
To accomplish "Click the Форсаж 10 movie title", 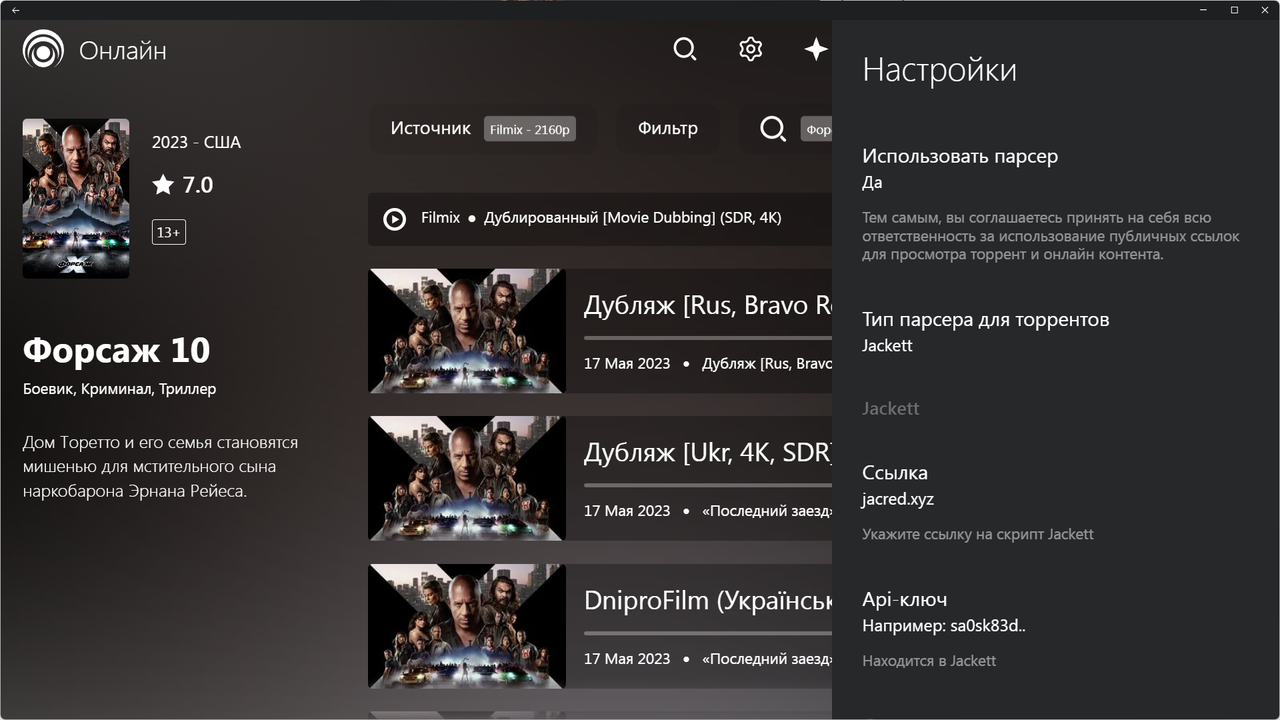I will pyautogui.click(x=117, y=351).
